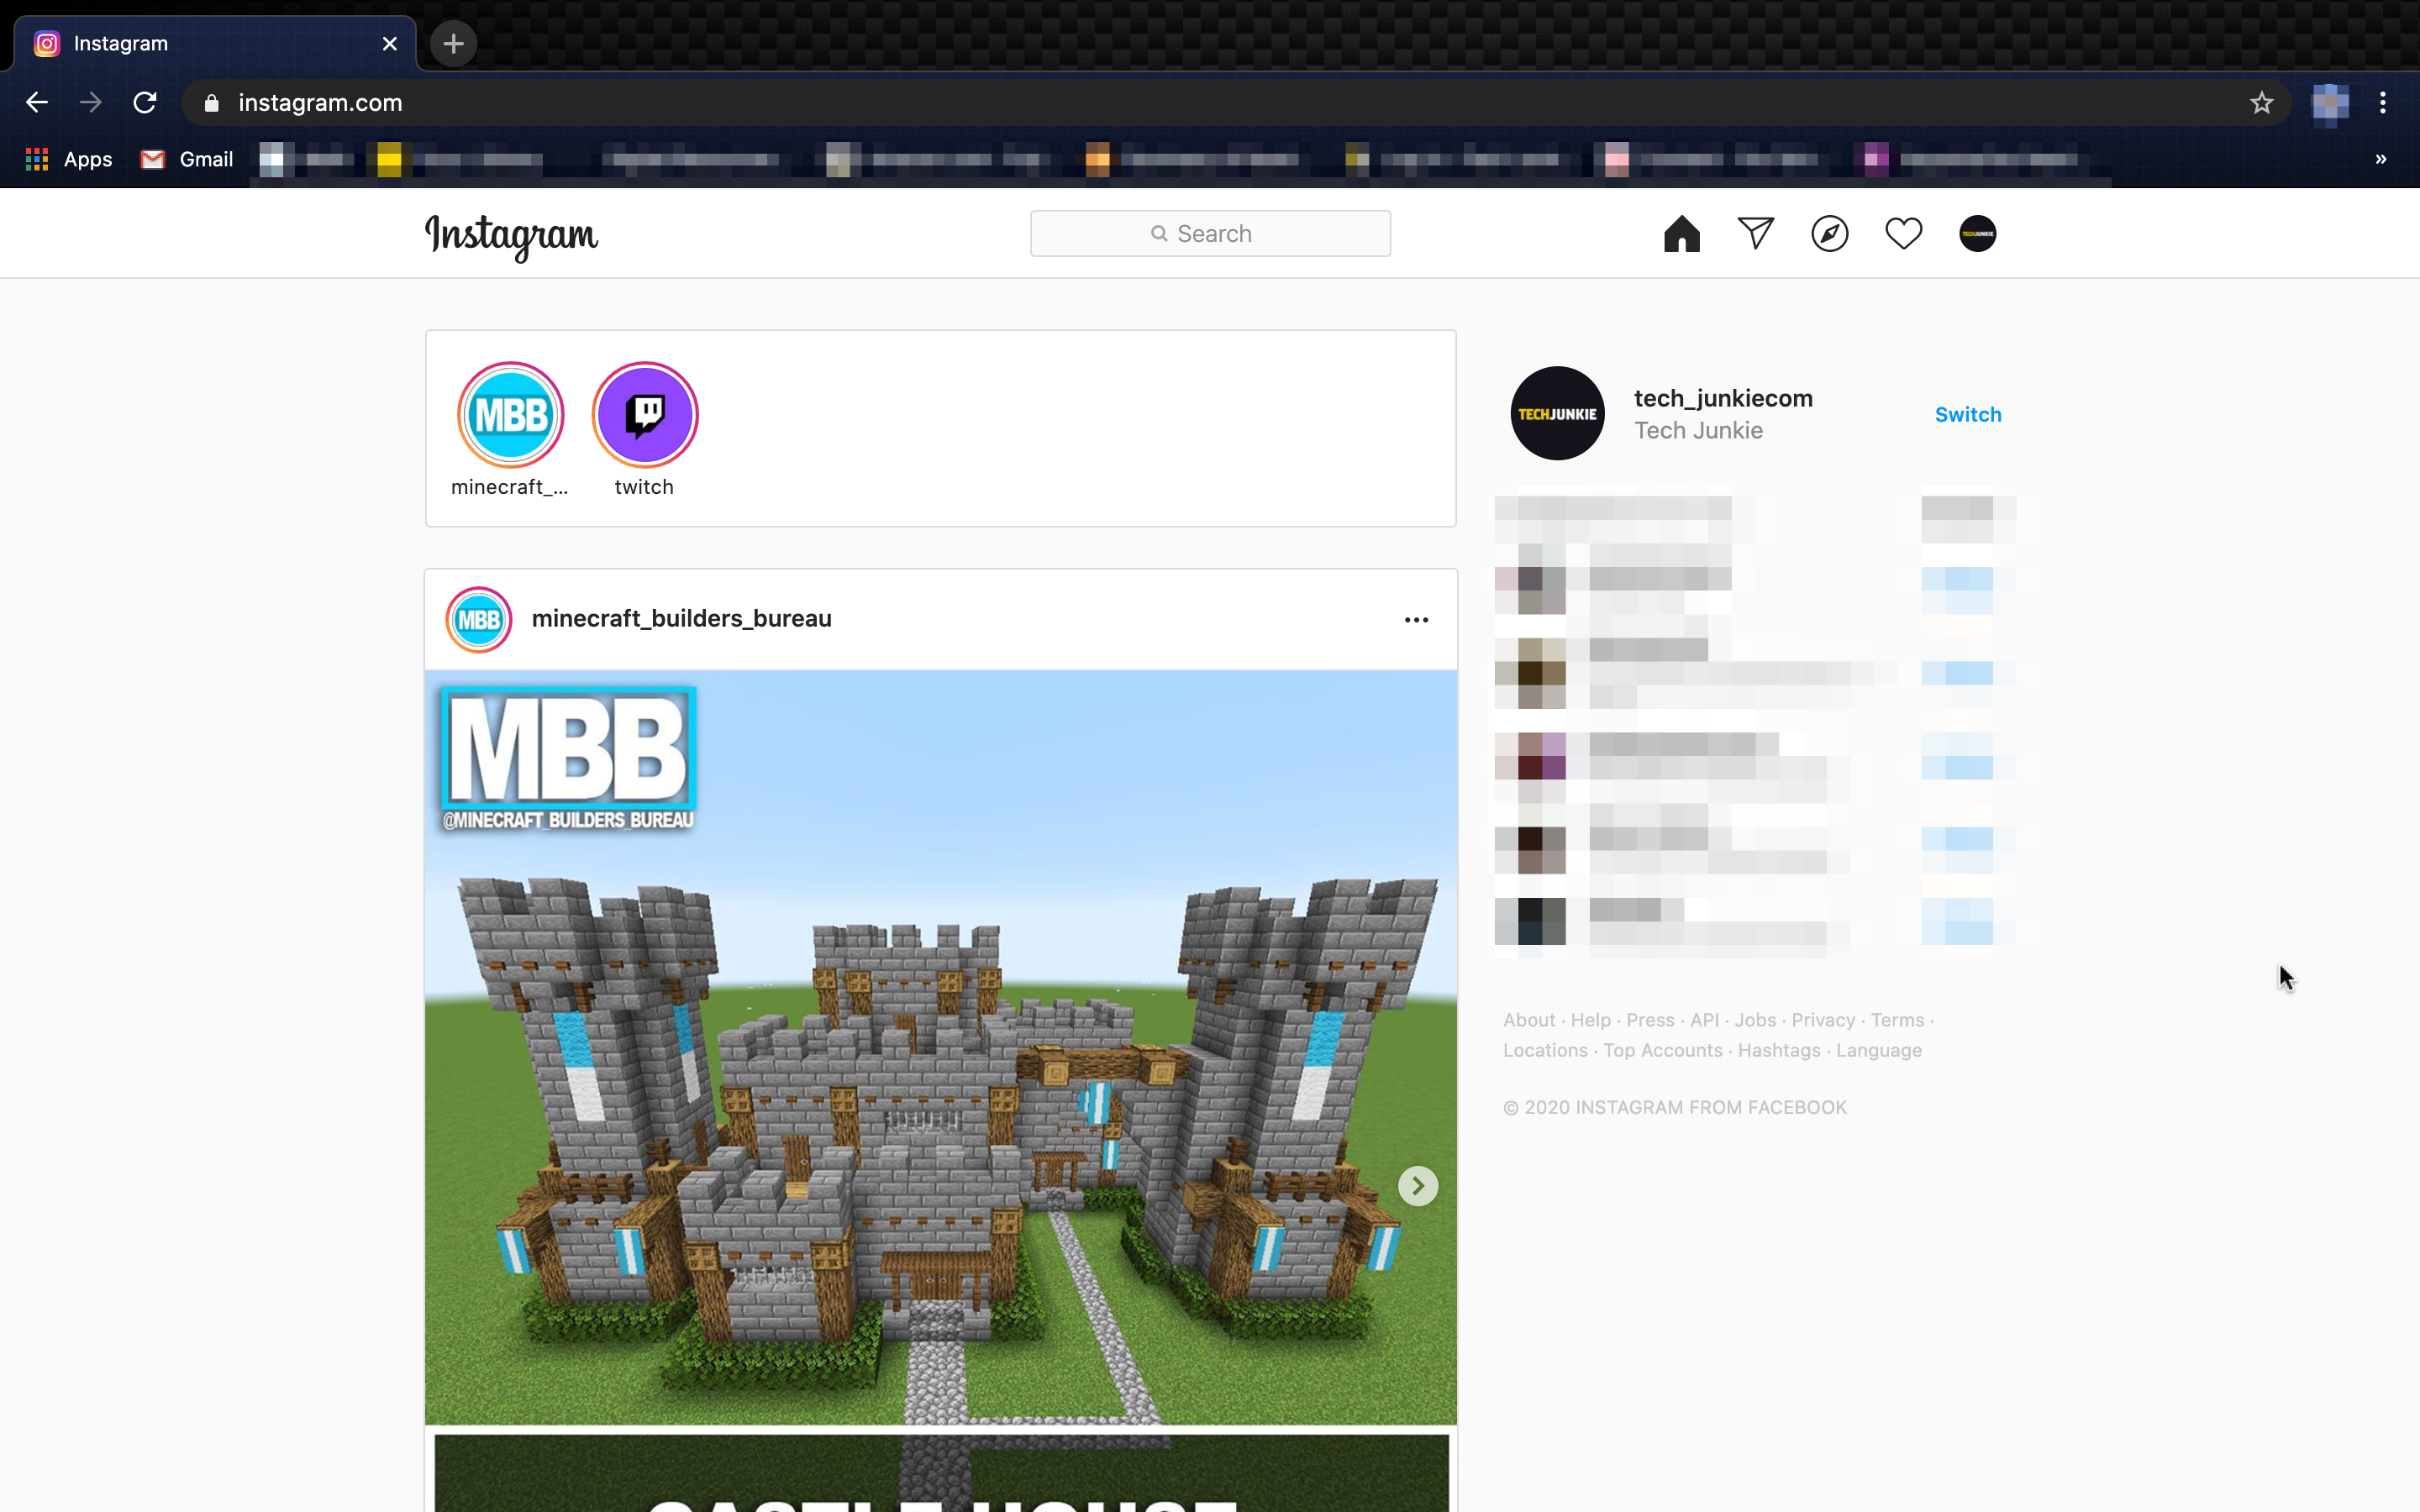View site info lock icon
This screenshot has height=1512, width=2420.
pos(211,103)
